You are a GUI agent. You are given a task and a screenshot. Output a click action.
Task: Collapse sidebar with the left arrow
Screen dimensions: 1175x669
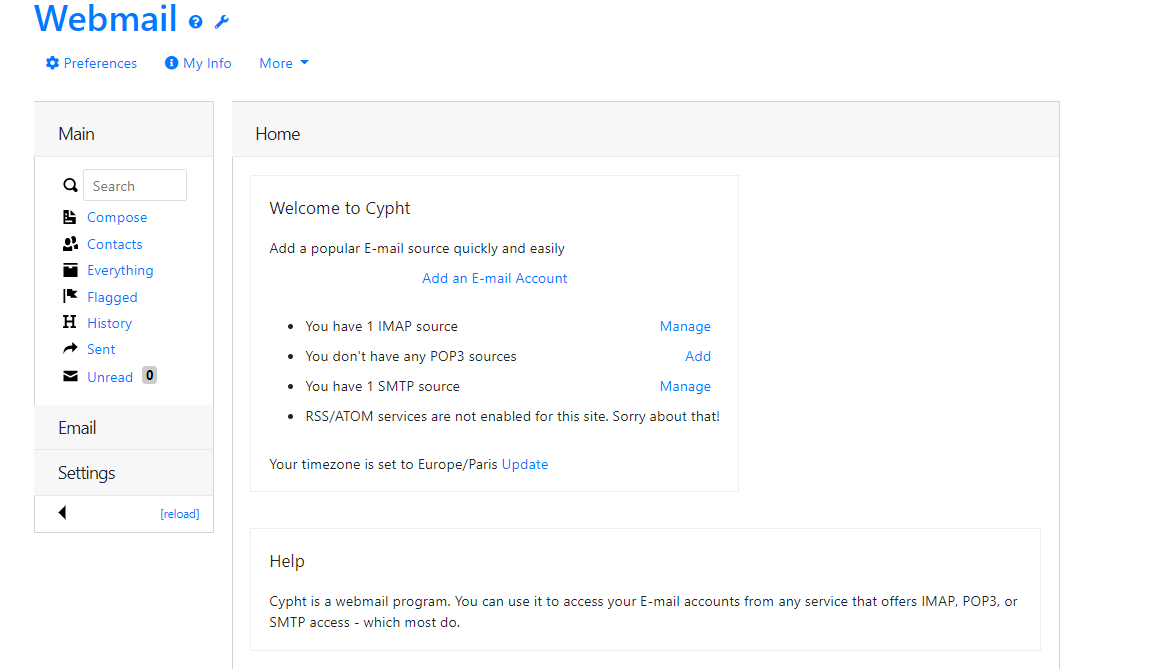[x=62, y=513]
